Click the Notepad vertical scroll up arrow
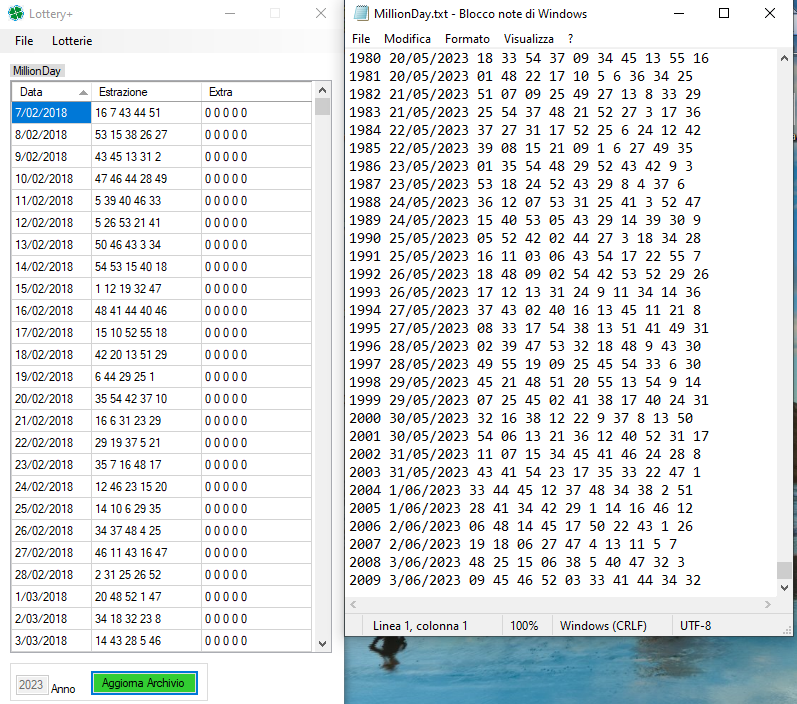This screenshot has width=797, height=704. 784,58
